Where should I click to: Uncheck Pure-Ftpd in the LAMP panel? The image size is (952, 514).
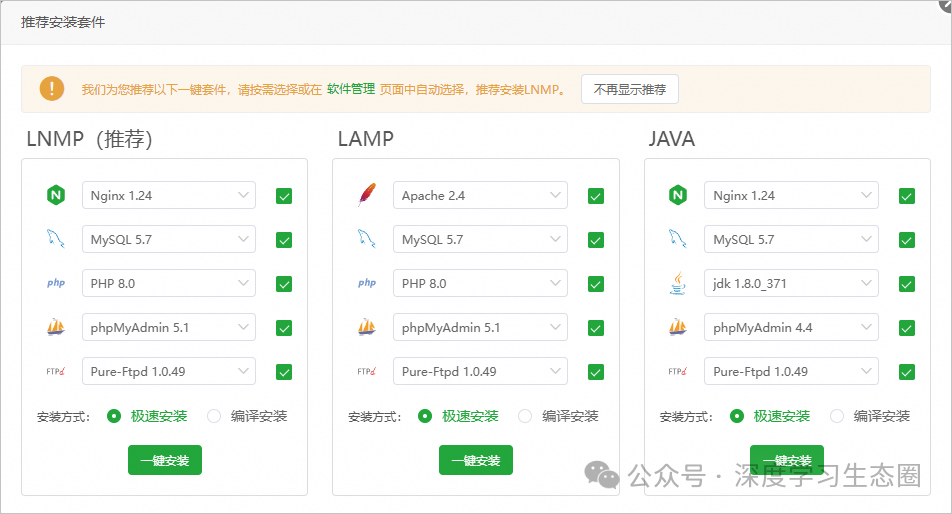[x=596, y=372]
